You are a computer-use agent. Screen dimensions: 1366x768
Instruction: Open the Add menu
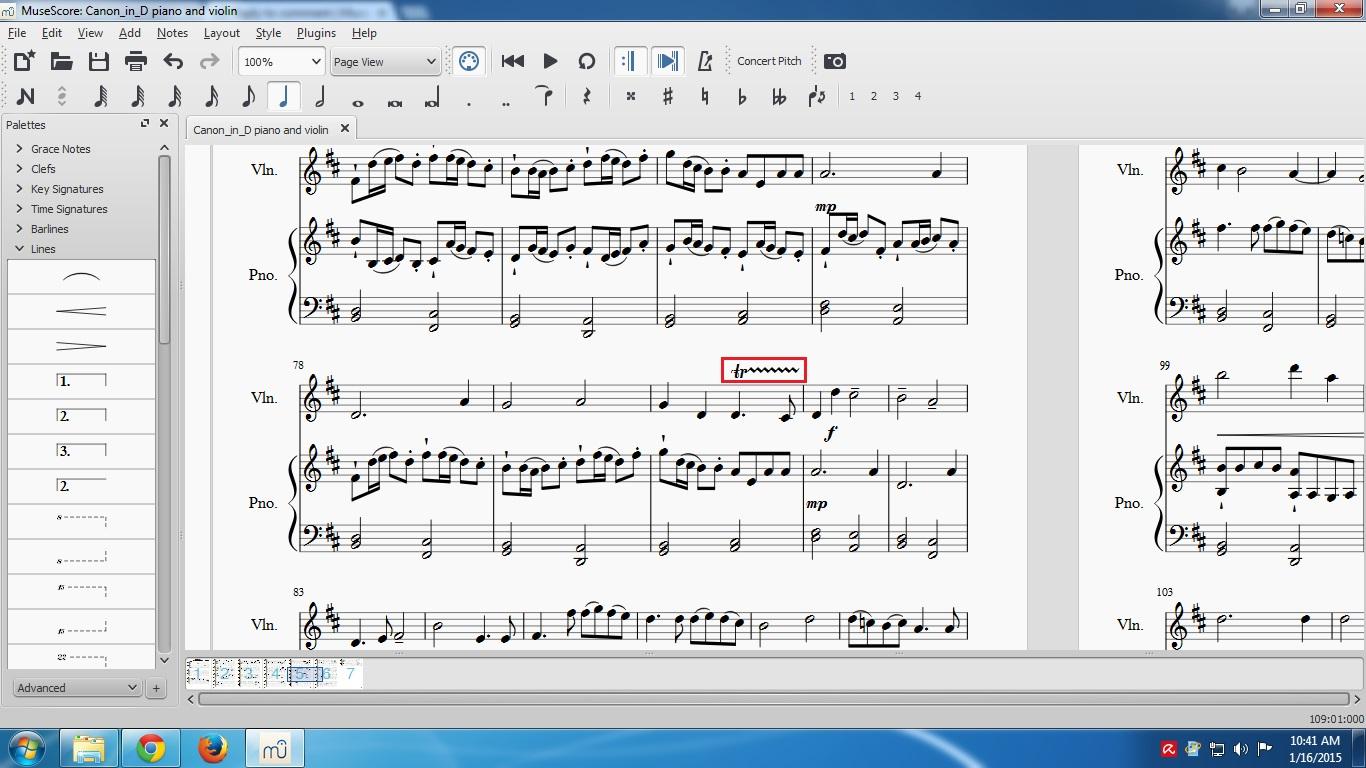(130, 33)
